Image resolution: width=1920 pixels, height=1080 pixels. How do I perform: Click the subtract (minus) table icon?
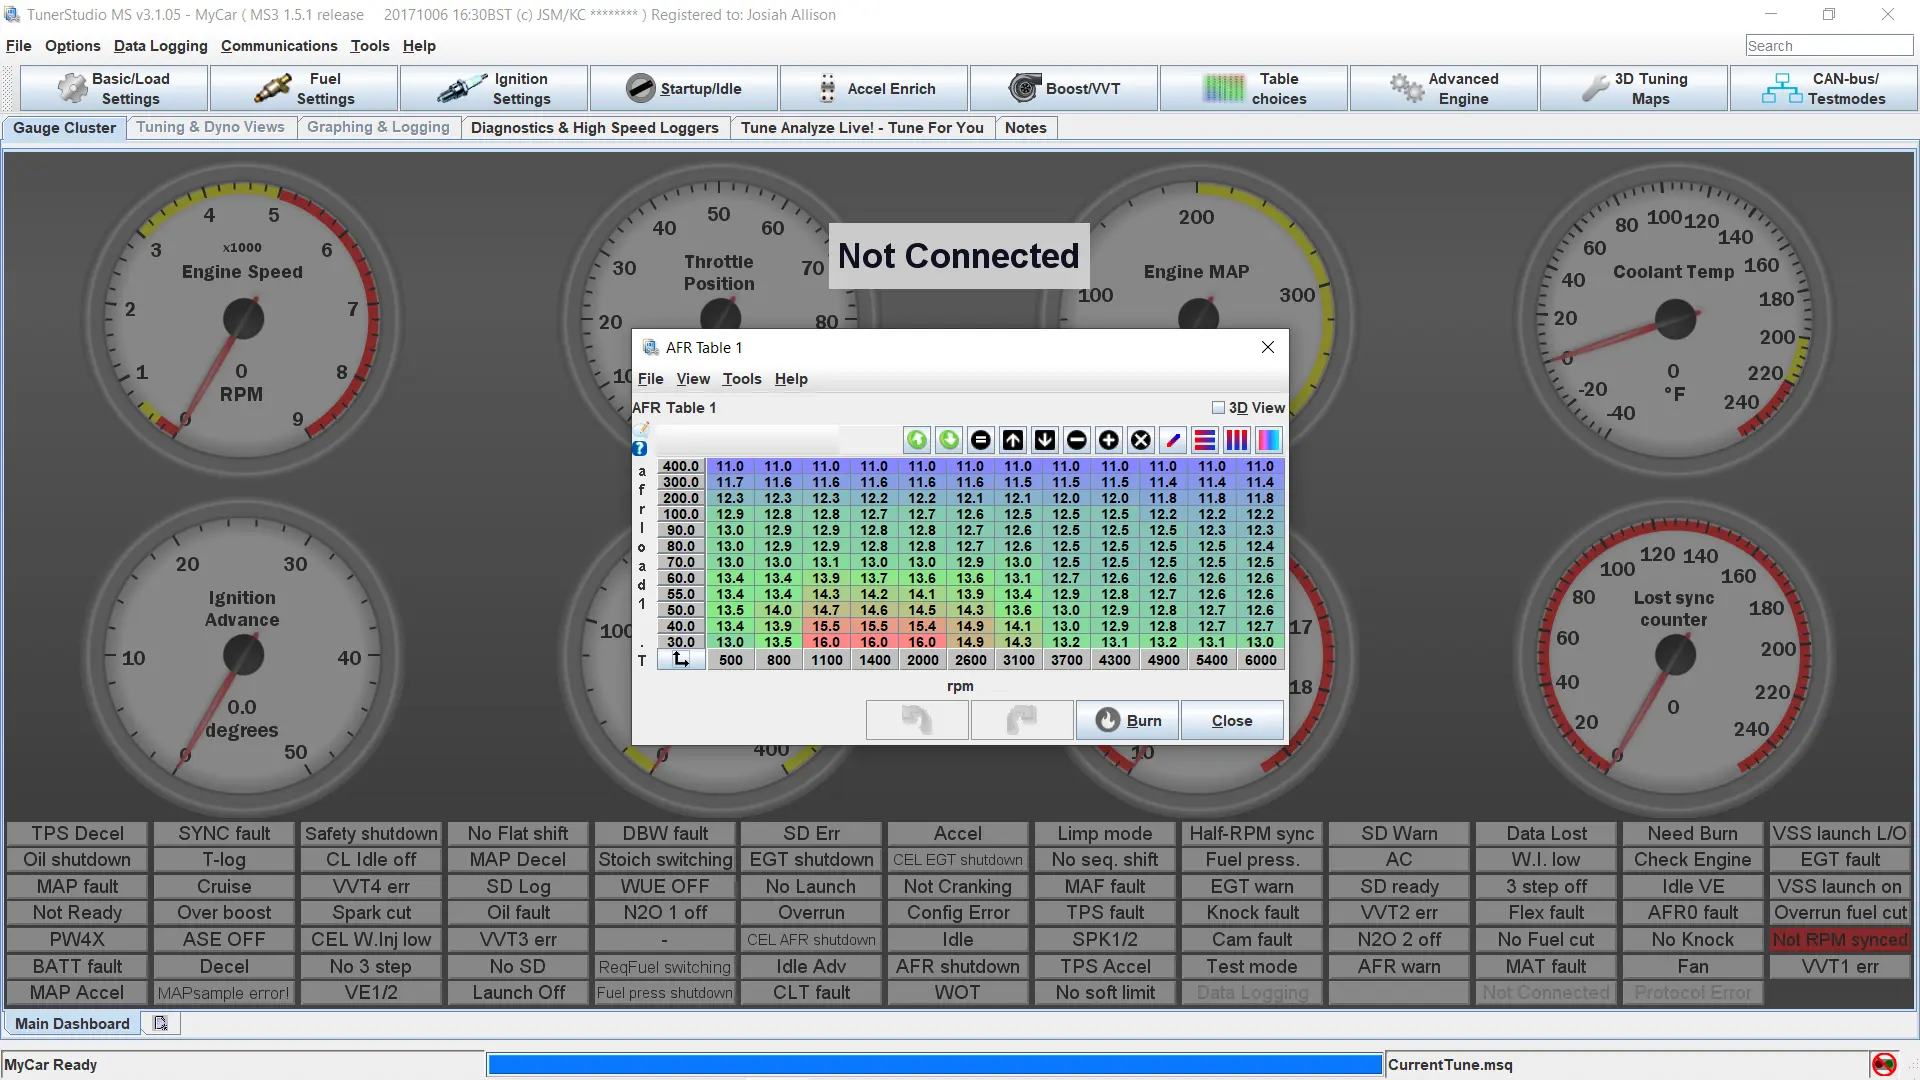coord(1077,440)
